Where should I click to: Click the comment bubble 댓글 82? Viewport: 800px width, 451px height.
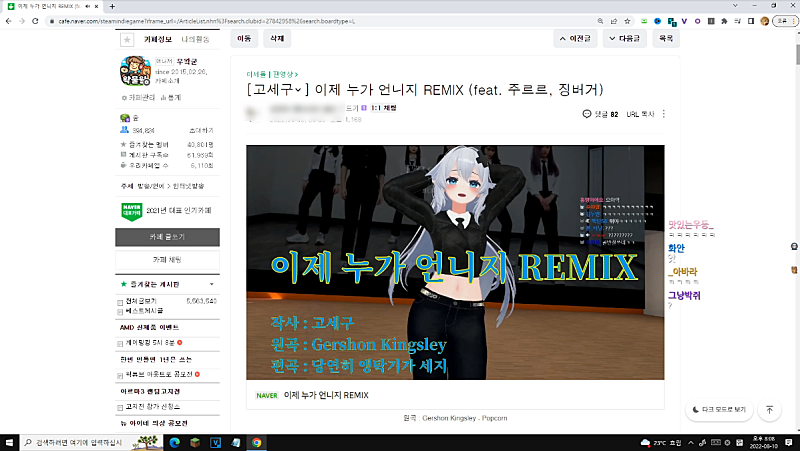tap(600, 114)
